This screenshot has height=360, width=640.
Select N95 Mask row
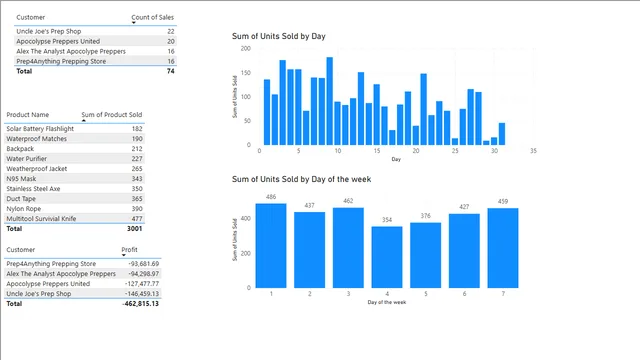point(75,179)
